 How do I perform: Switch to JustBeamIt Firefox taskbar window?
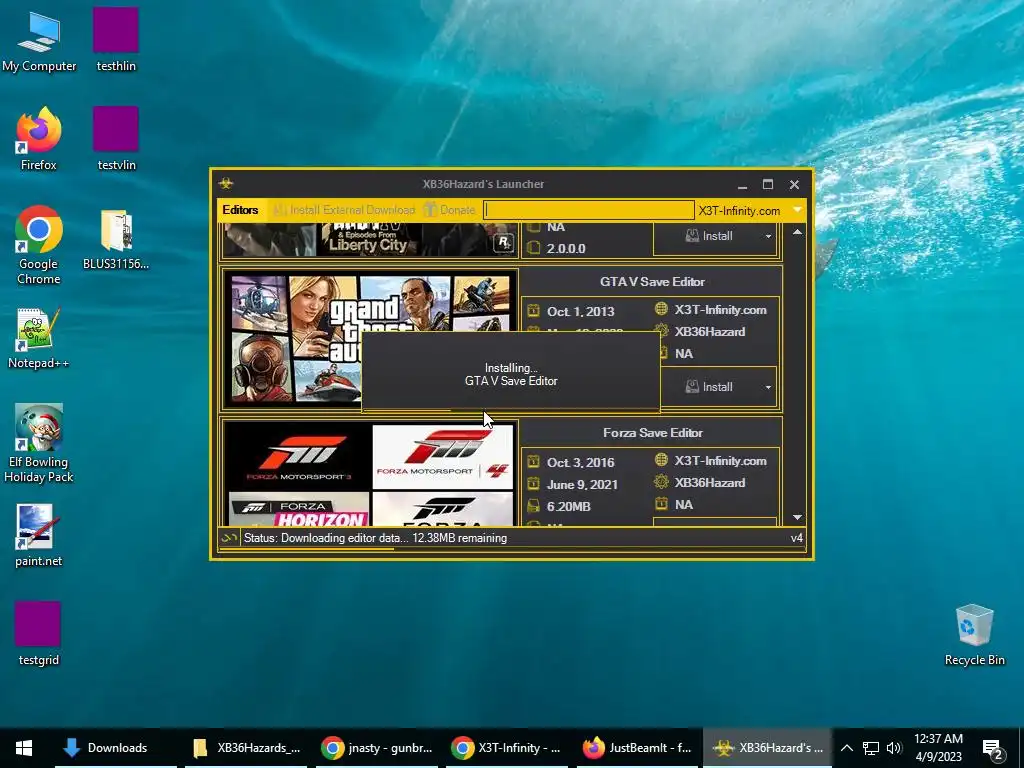(x=637, y=748)
